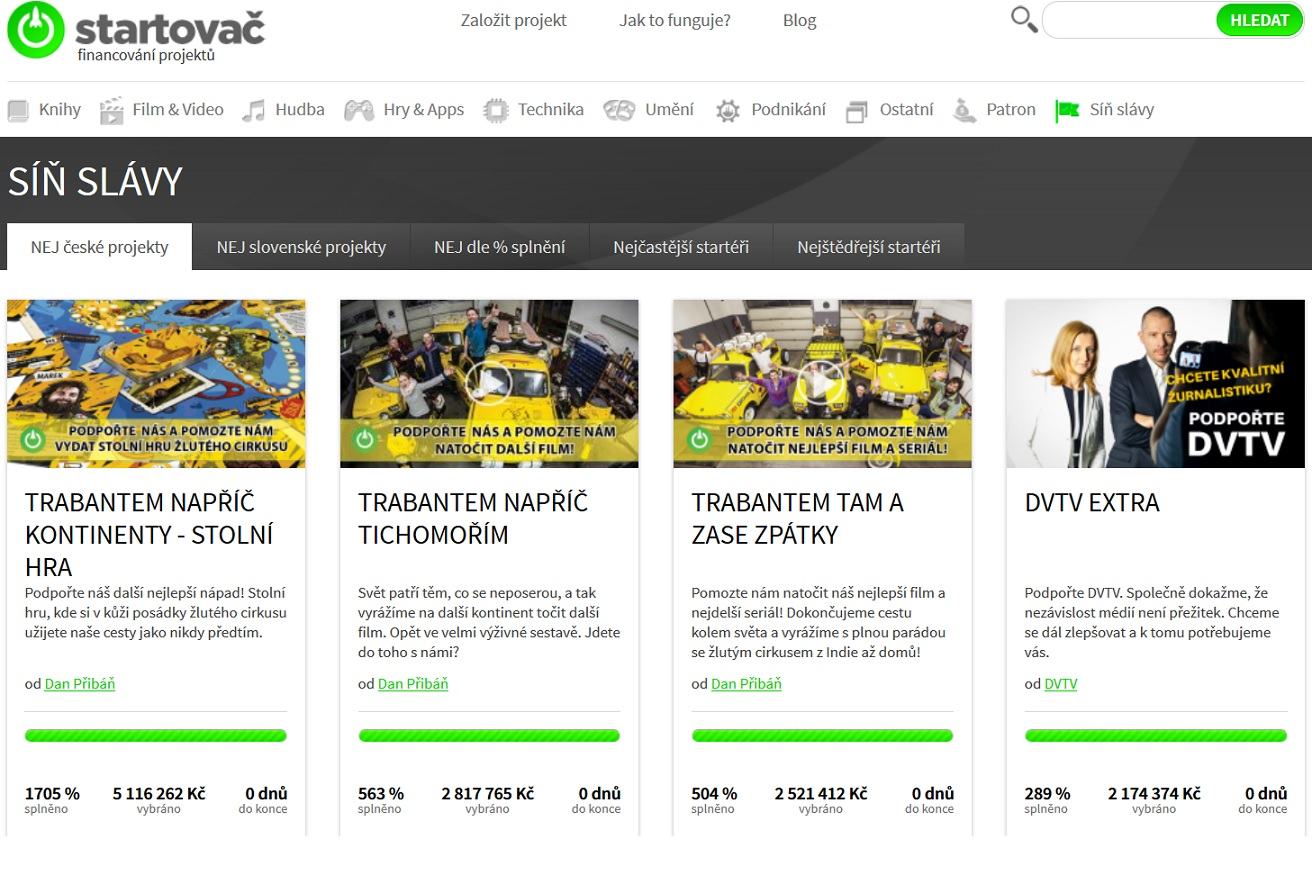This screenshot has height=884, width=1312.
Task: Click the Umění theater masks icon
Action: (x=619, y=110)
